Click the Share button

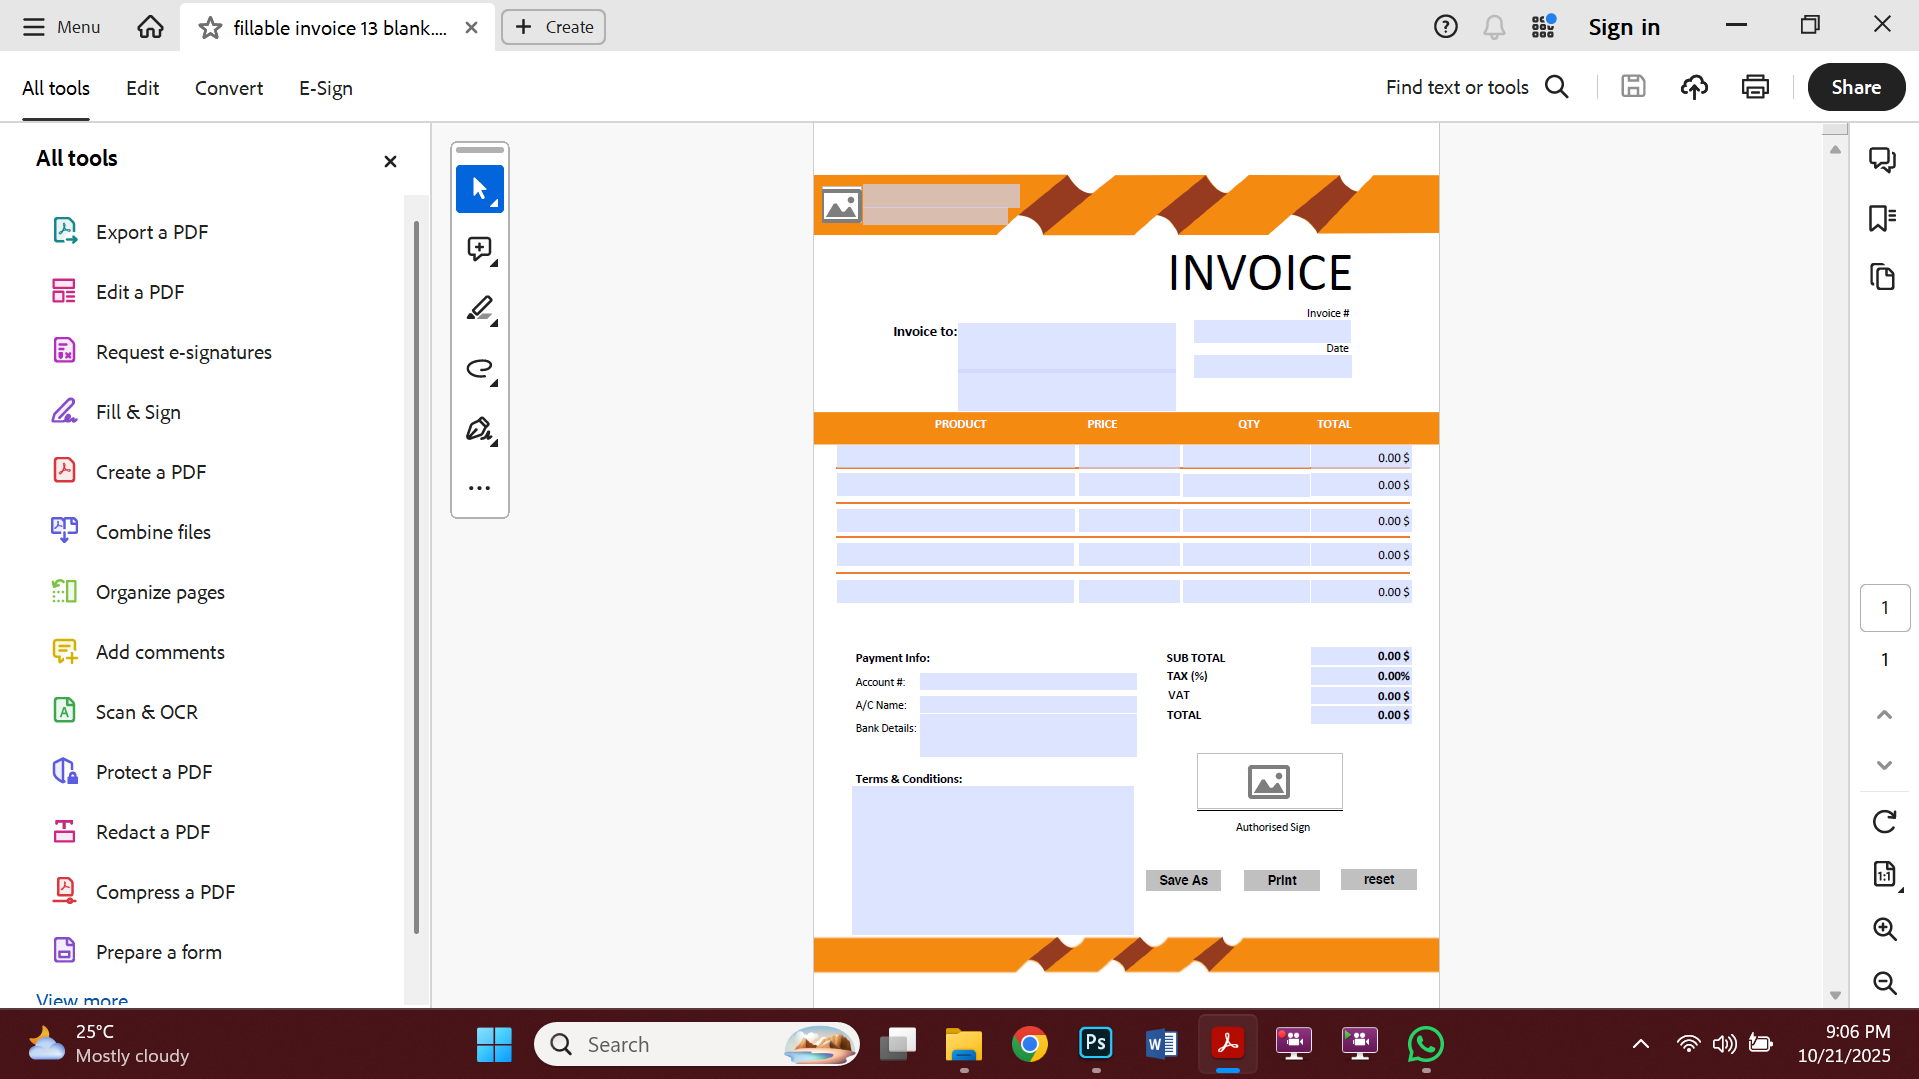coord(1855,87)
